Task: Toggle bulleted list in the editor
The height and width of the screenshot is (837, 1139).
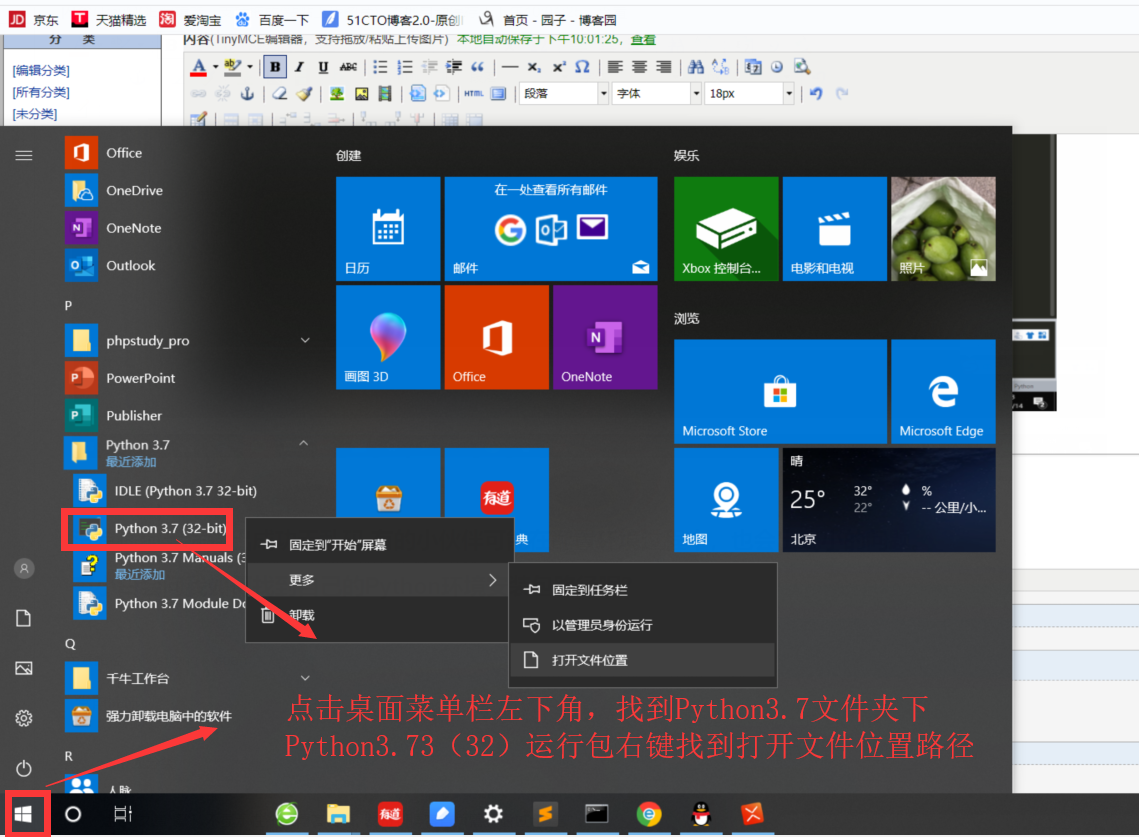Action: (380, 67)
